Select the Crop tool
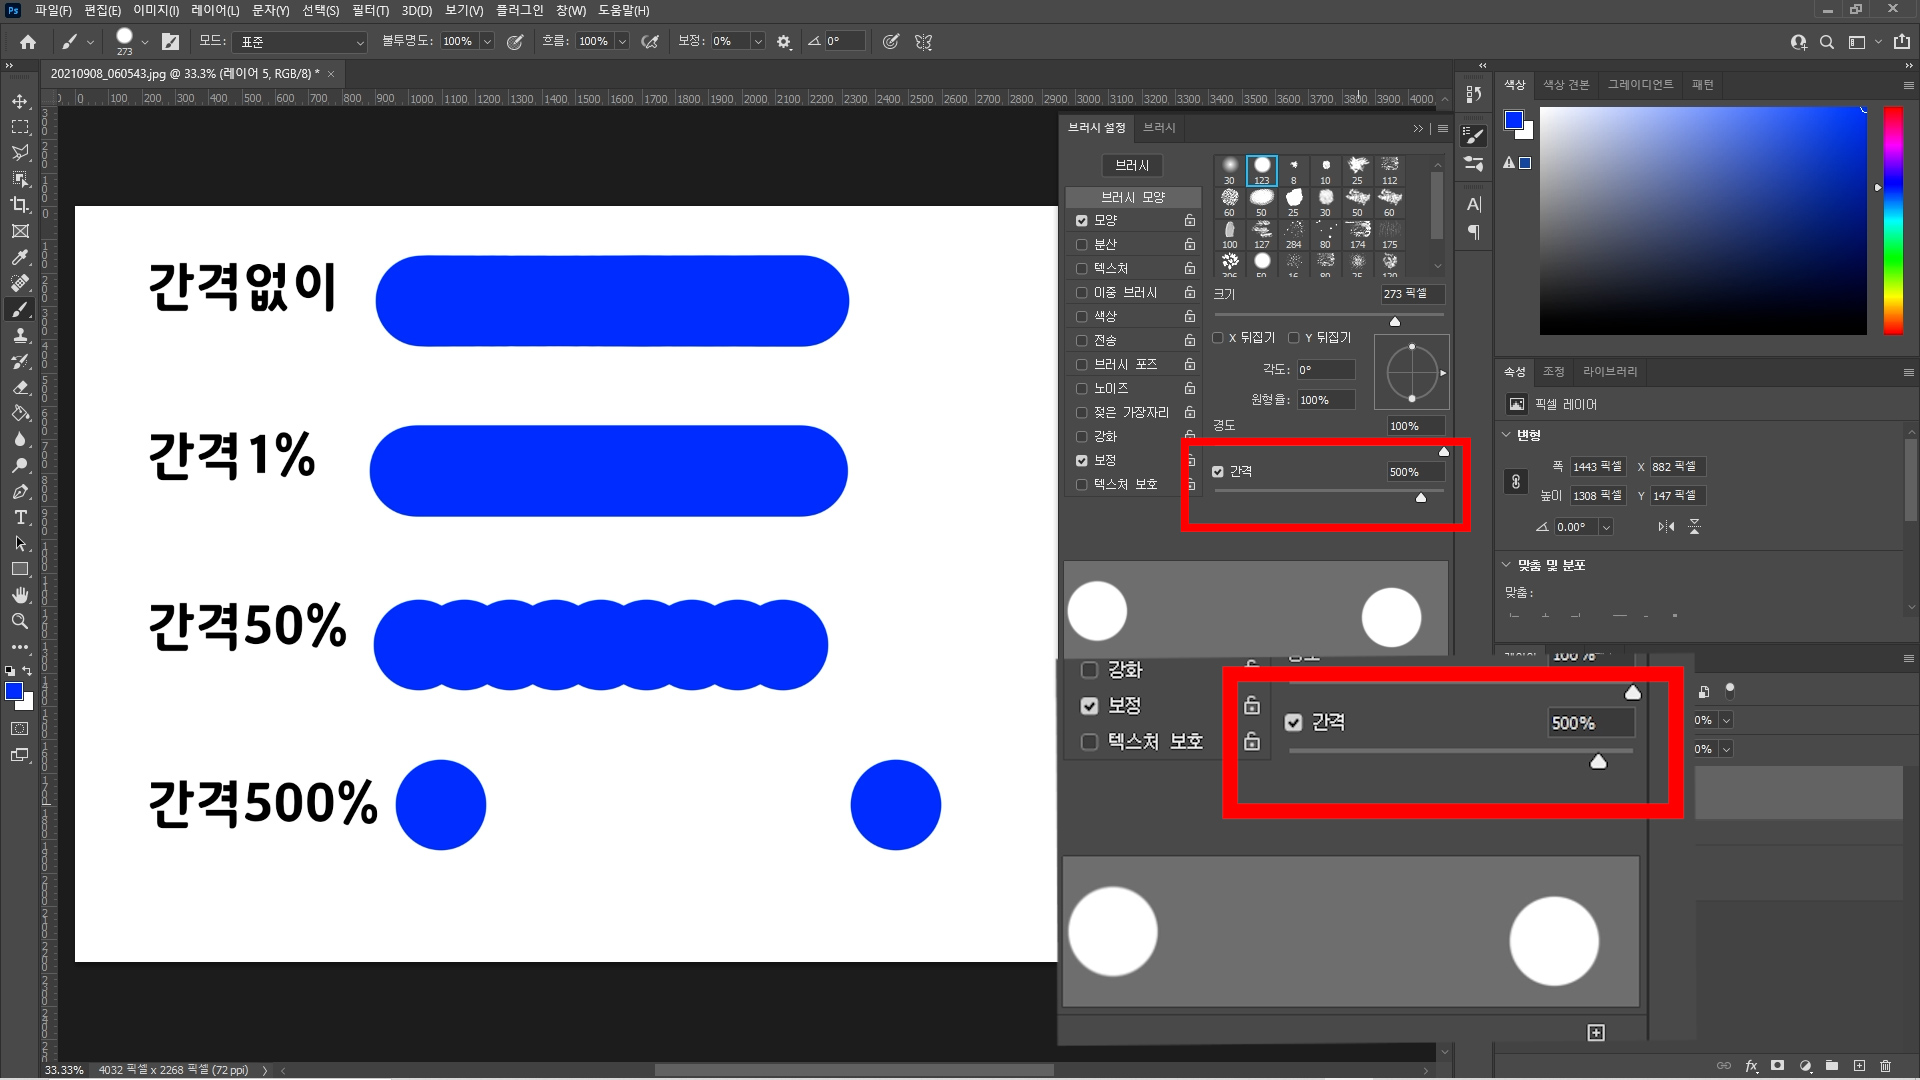This screenshot has height=1080, width=1920. 20,205
